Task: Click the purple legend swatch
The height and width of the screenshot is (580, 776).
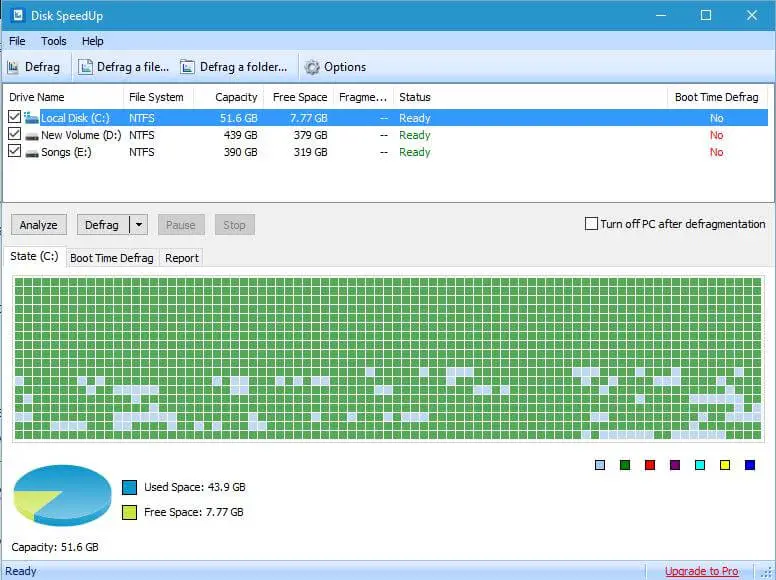Action: tap(675, 465)
